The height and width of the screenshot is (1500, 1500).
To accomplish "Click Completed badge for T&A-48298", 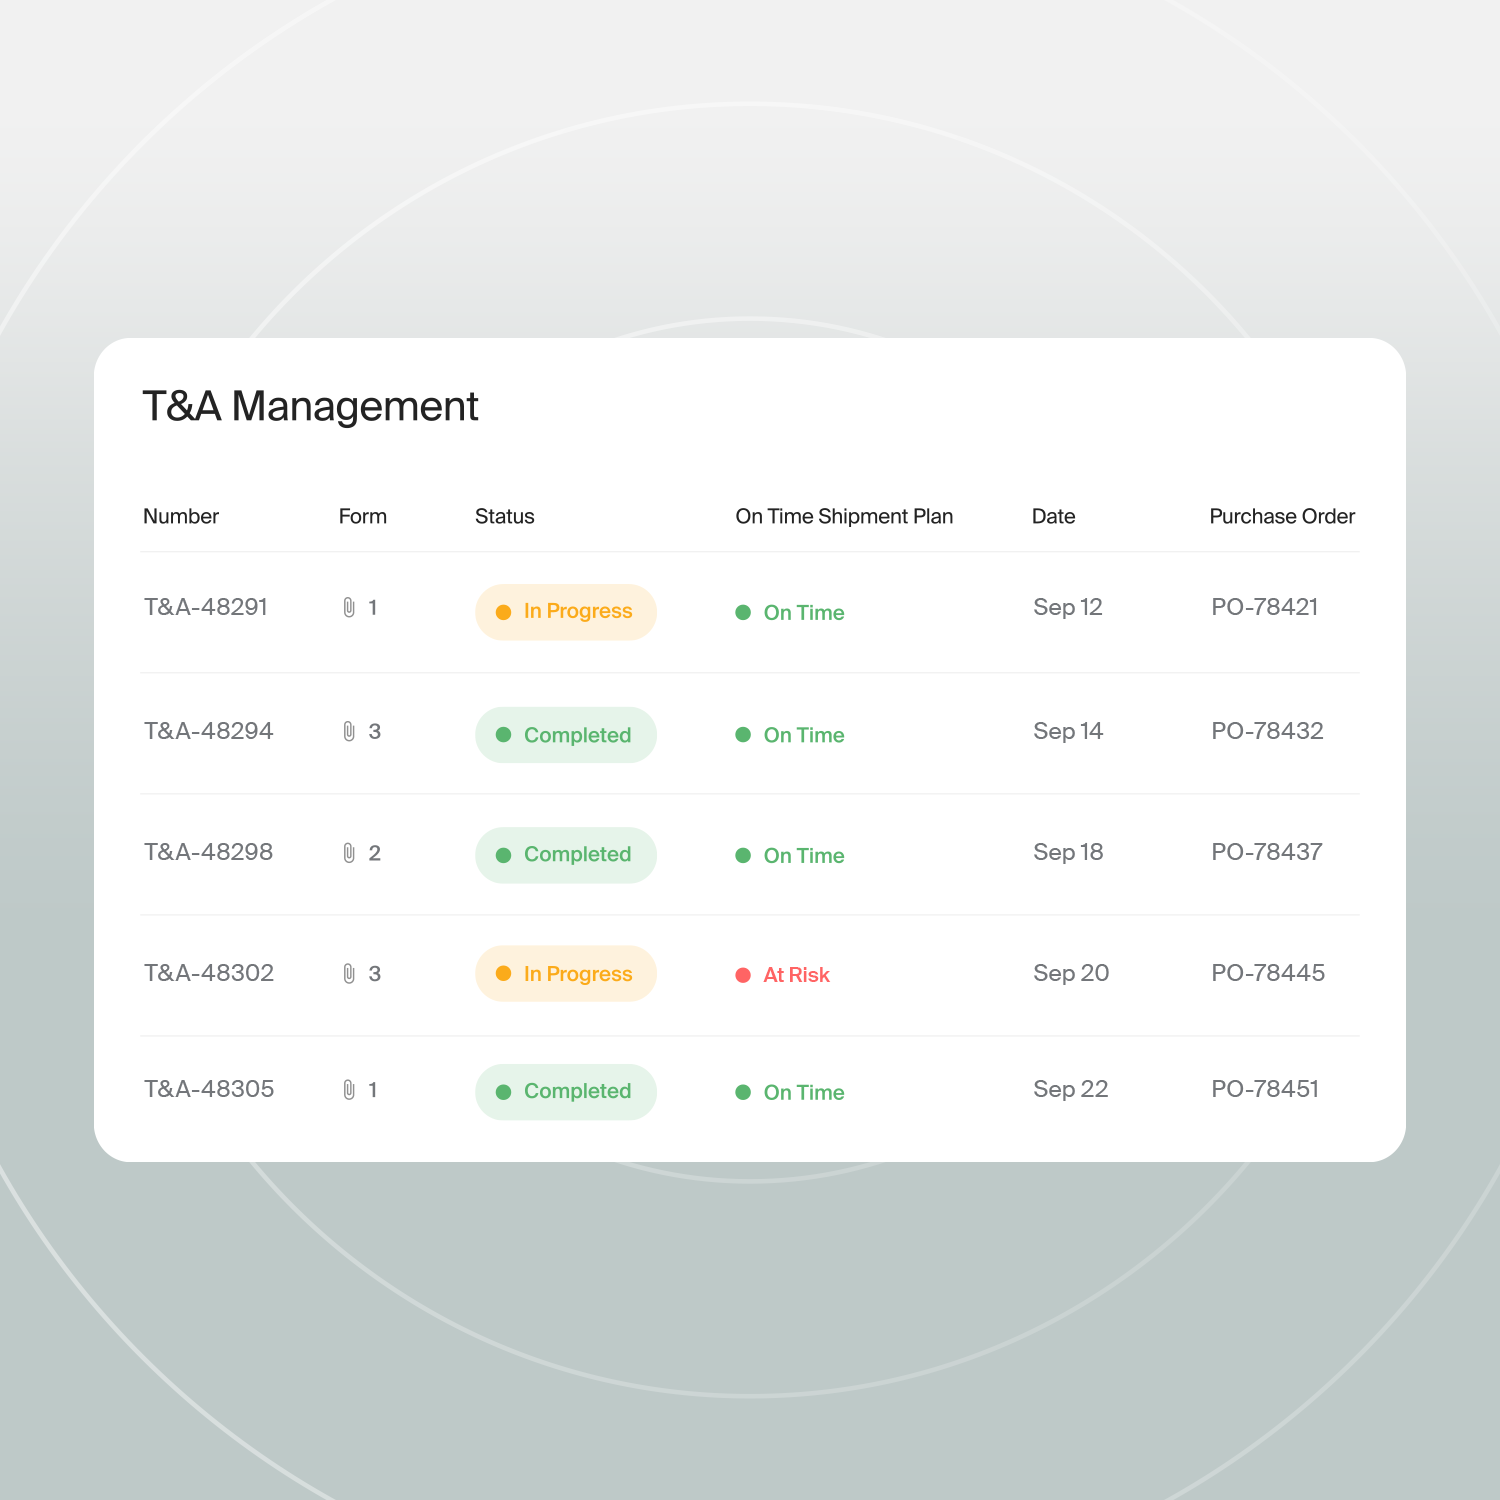I will pyautogui.click(x=566, y=855).
